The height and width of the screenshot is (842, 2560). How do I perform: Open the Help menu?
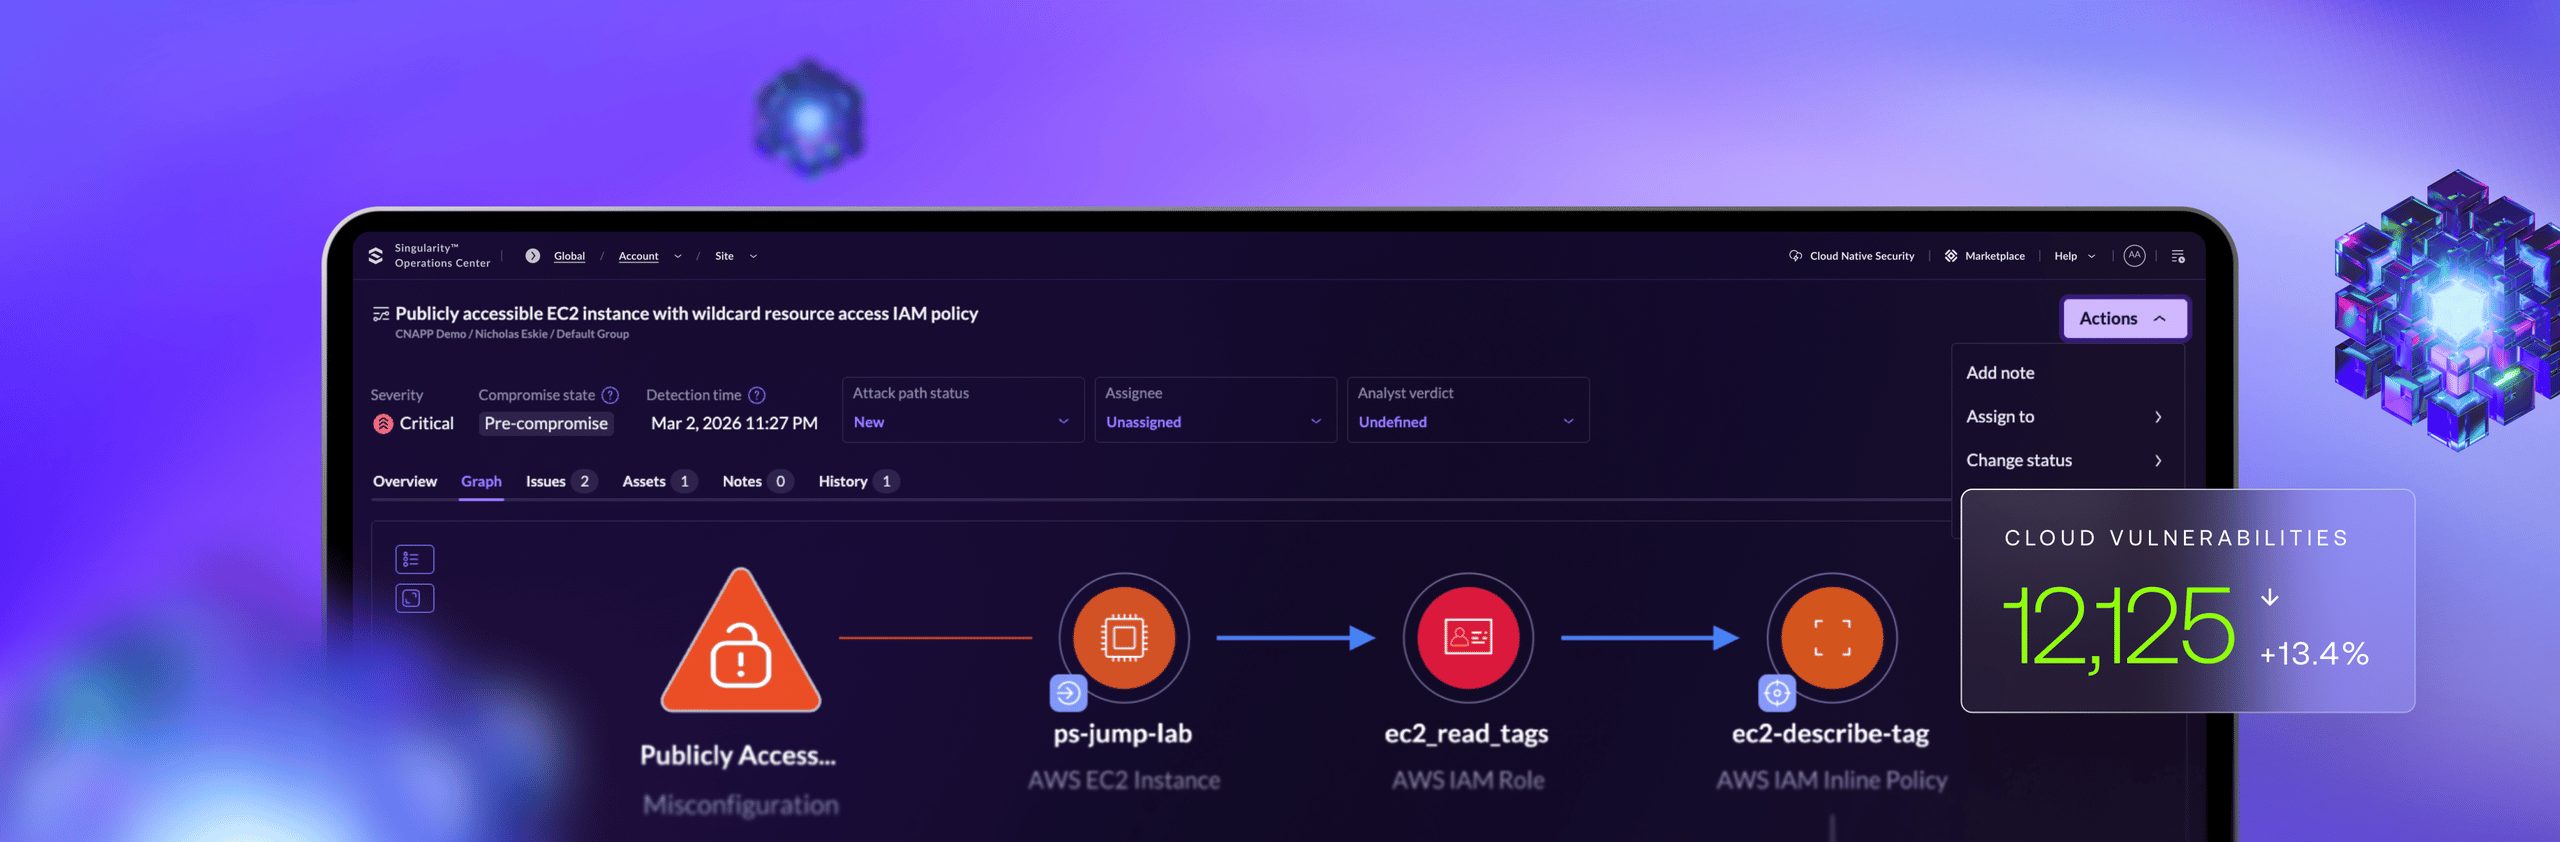(2075, 256)
